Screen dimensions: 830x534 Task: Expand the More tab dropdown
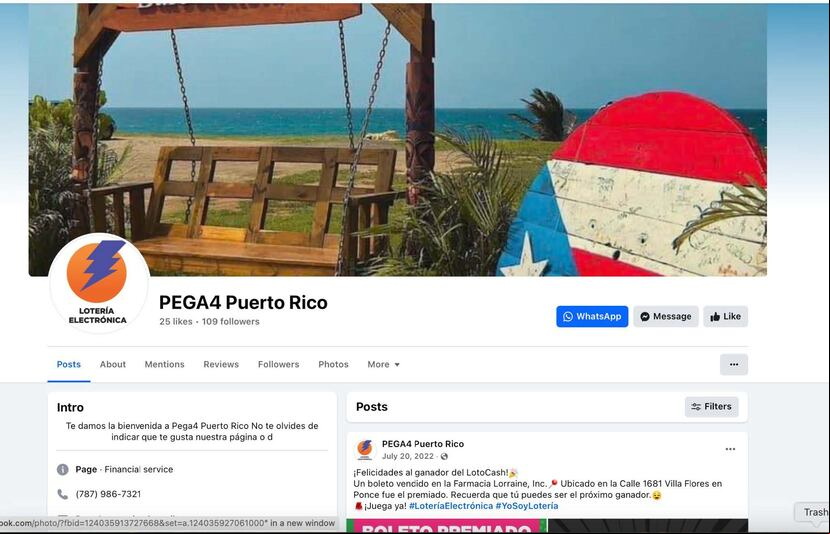pos(384,365)
